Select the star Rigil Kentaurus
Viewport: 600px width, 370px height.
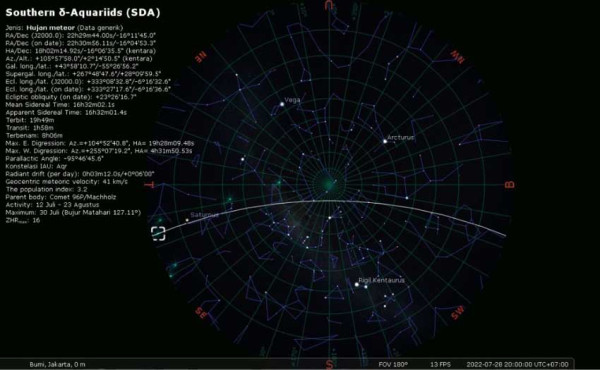[357, 284]
